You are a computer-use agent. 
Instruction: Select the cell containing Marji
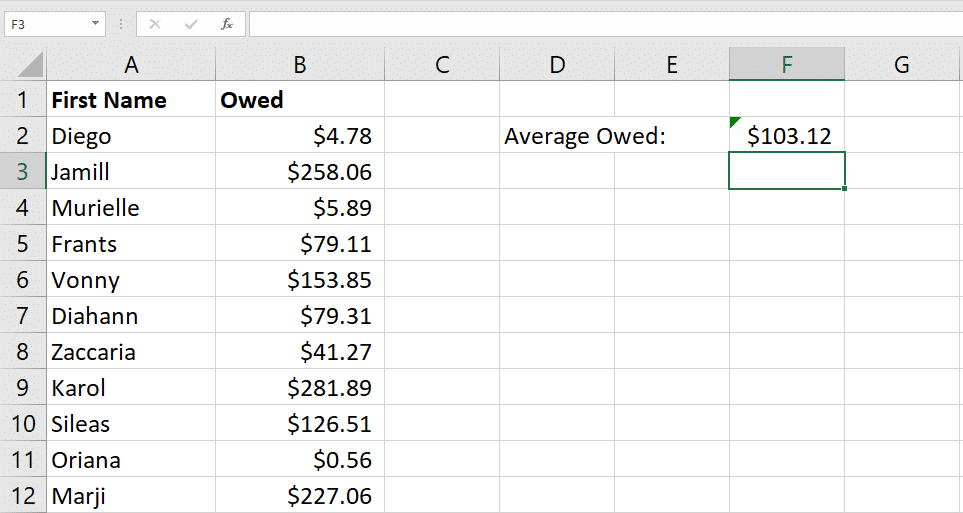131,495
